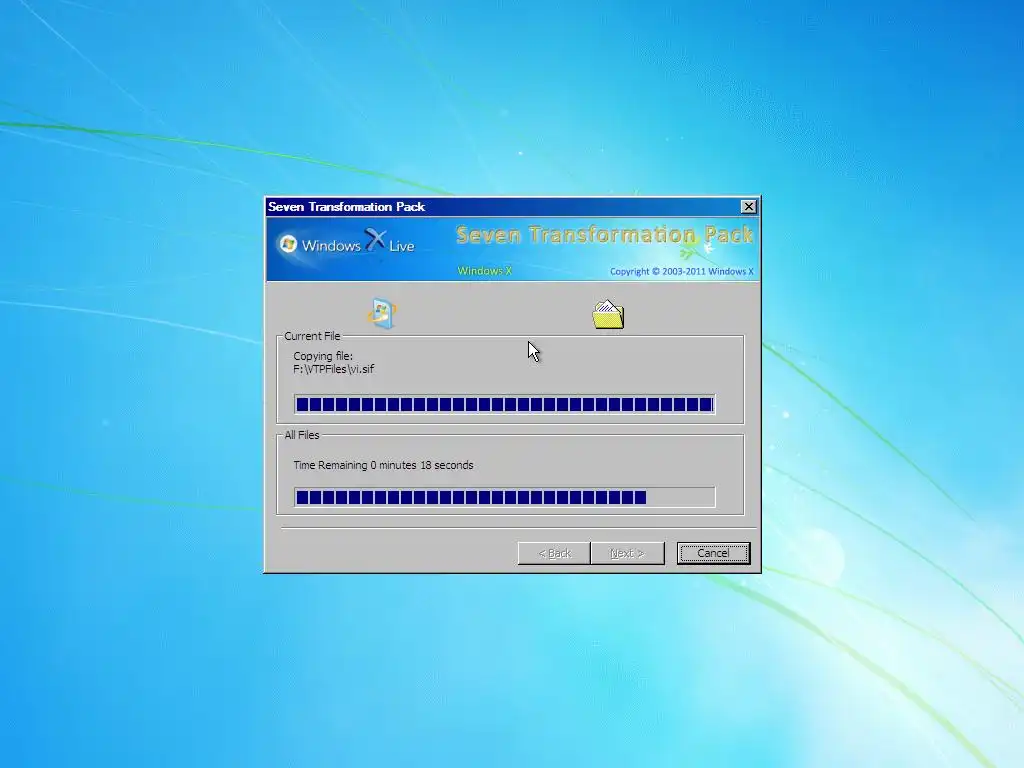Click the Cancel button
Viewport: 1024px width, 768px height.
pyautogui.click(x=713, y=553)
